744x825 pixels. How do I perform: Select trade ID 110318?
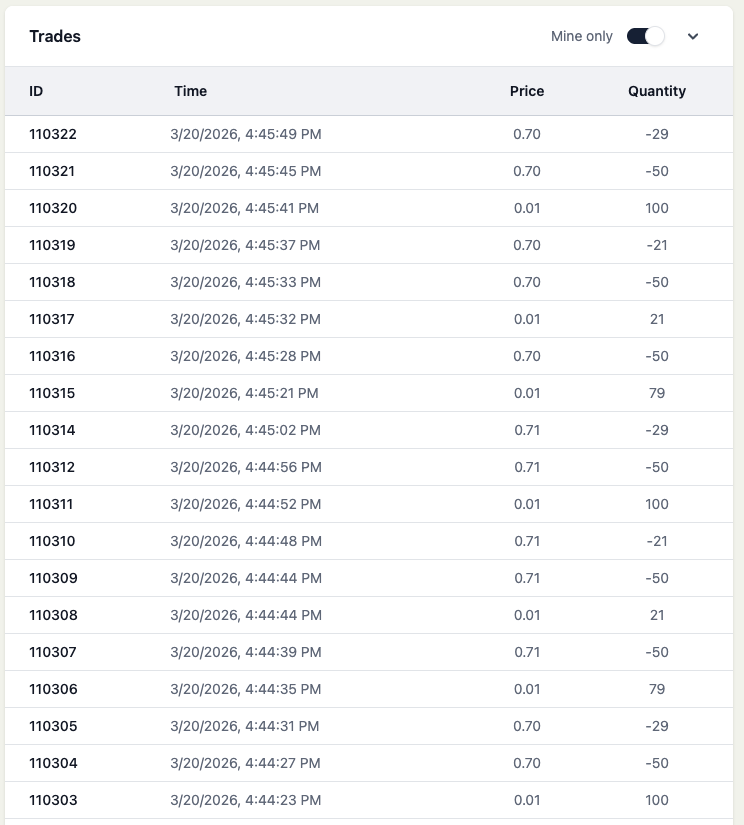(52, 282)
